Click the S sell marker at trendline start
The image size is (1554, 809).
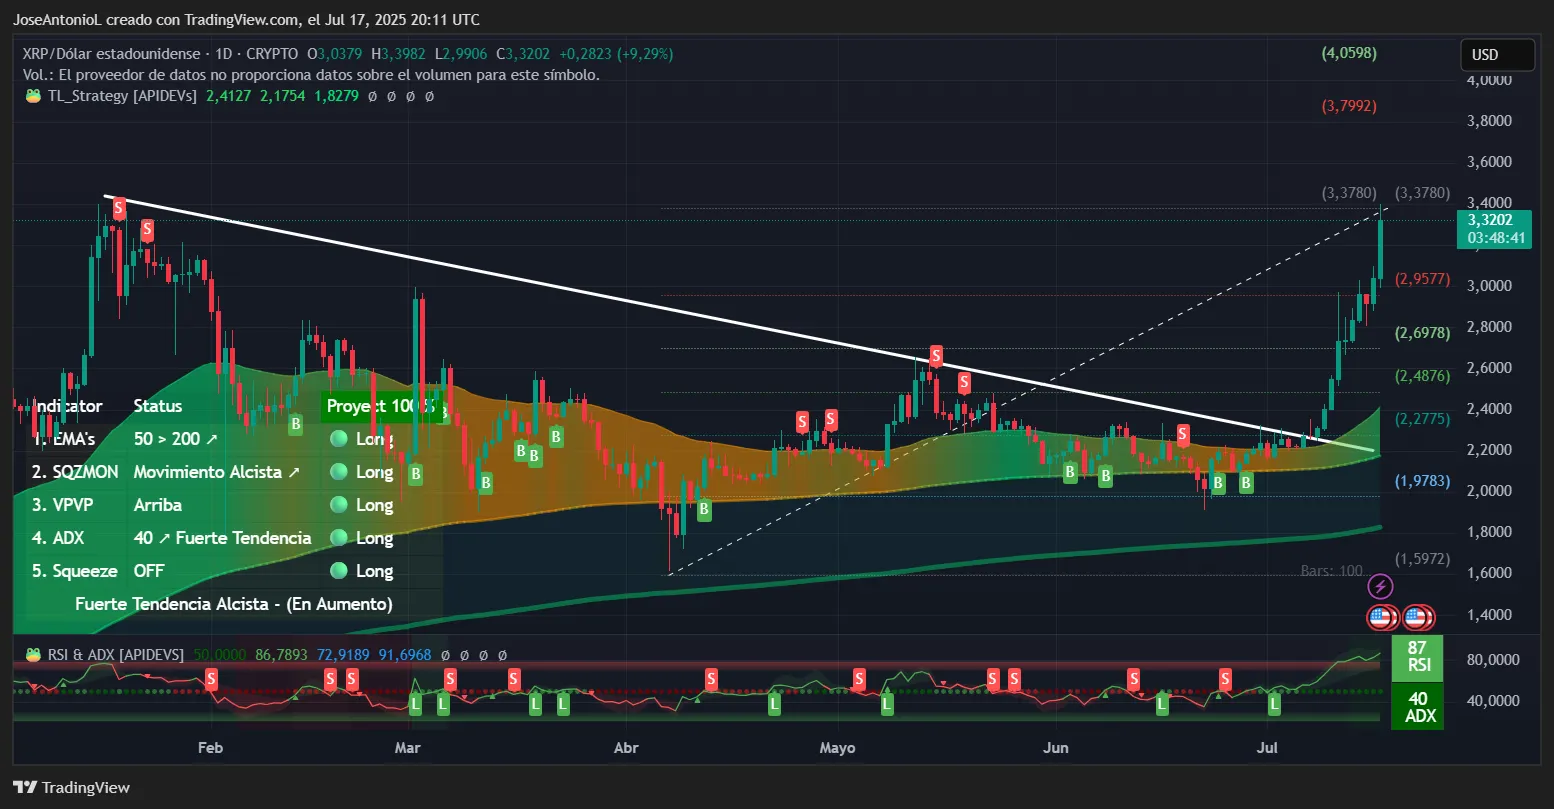click(x=119, y=208)
